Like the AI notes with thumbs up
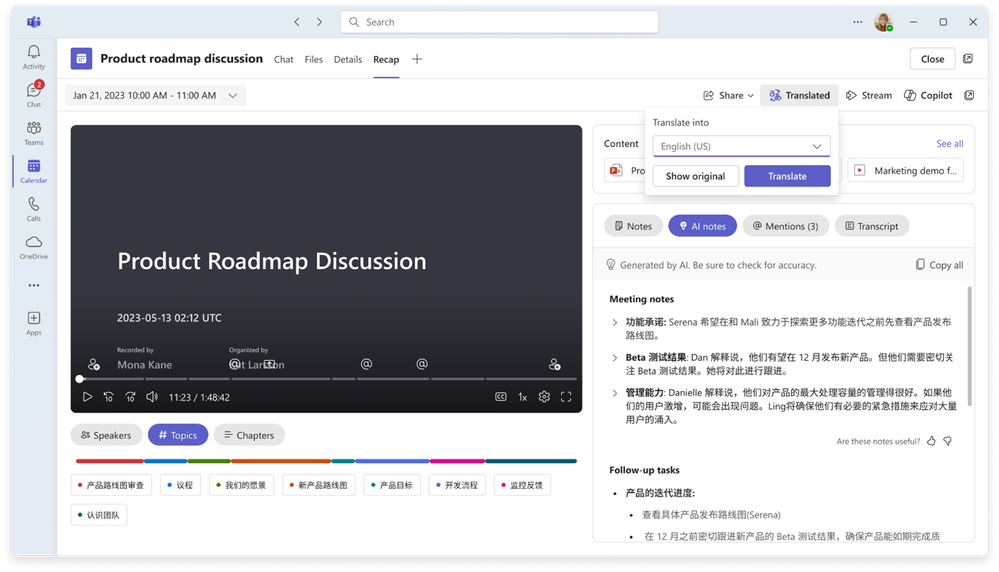Screen dimensions: 999x572 [x=931, y=441]
